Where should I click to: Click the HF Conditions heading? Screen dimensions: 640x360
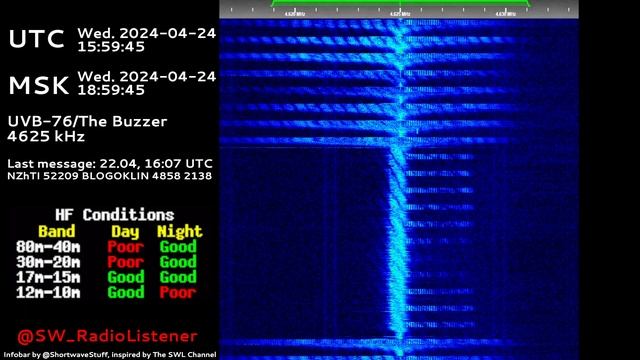115,215
